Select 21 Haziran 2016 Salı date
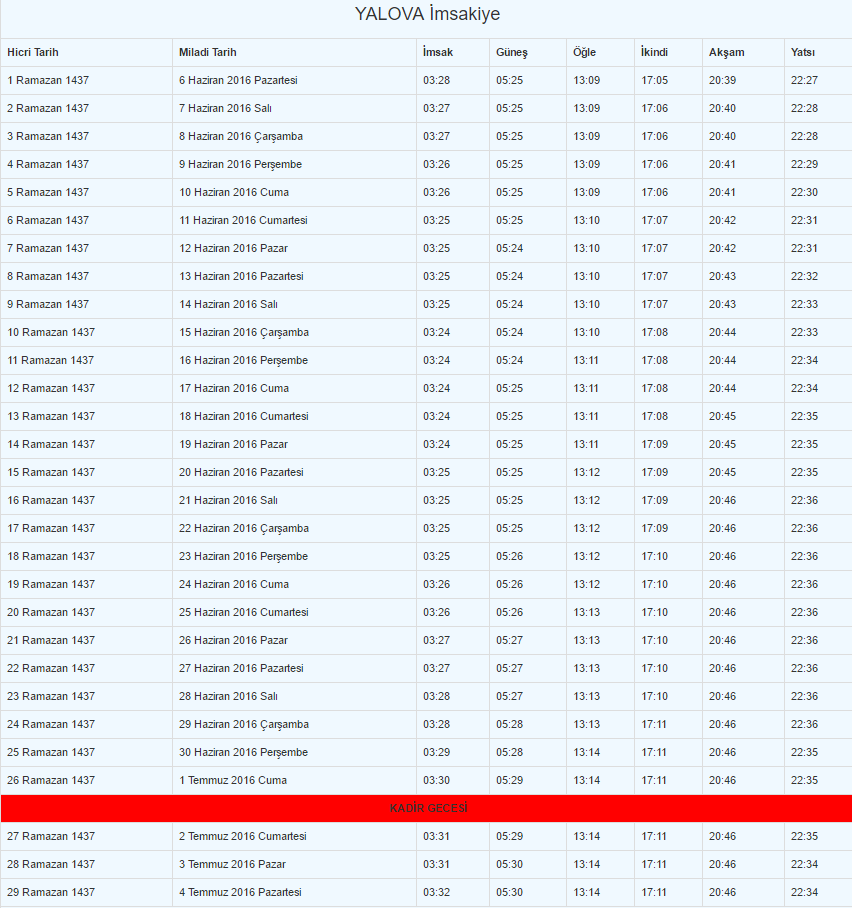The image size is (852, 911). (228, 500)
